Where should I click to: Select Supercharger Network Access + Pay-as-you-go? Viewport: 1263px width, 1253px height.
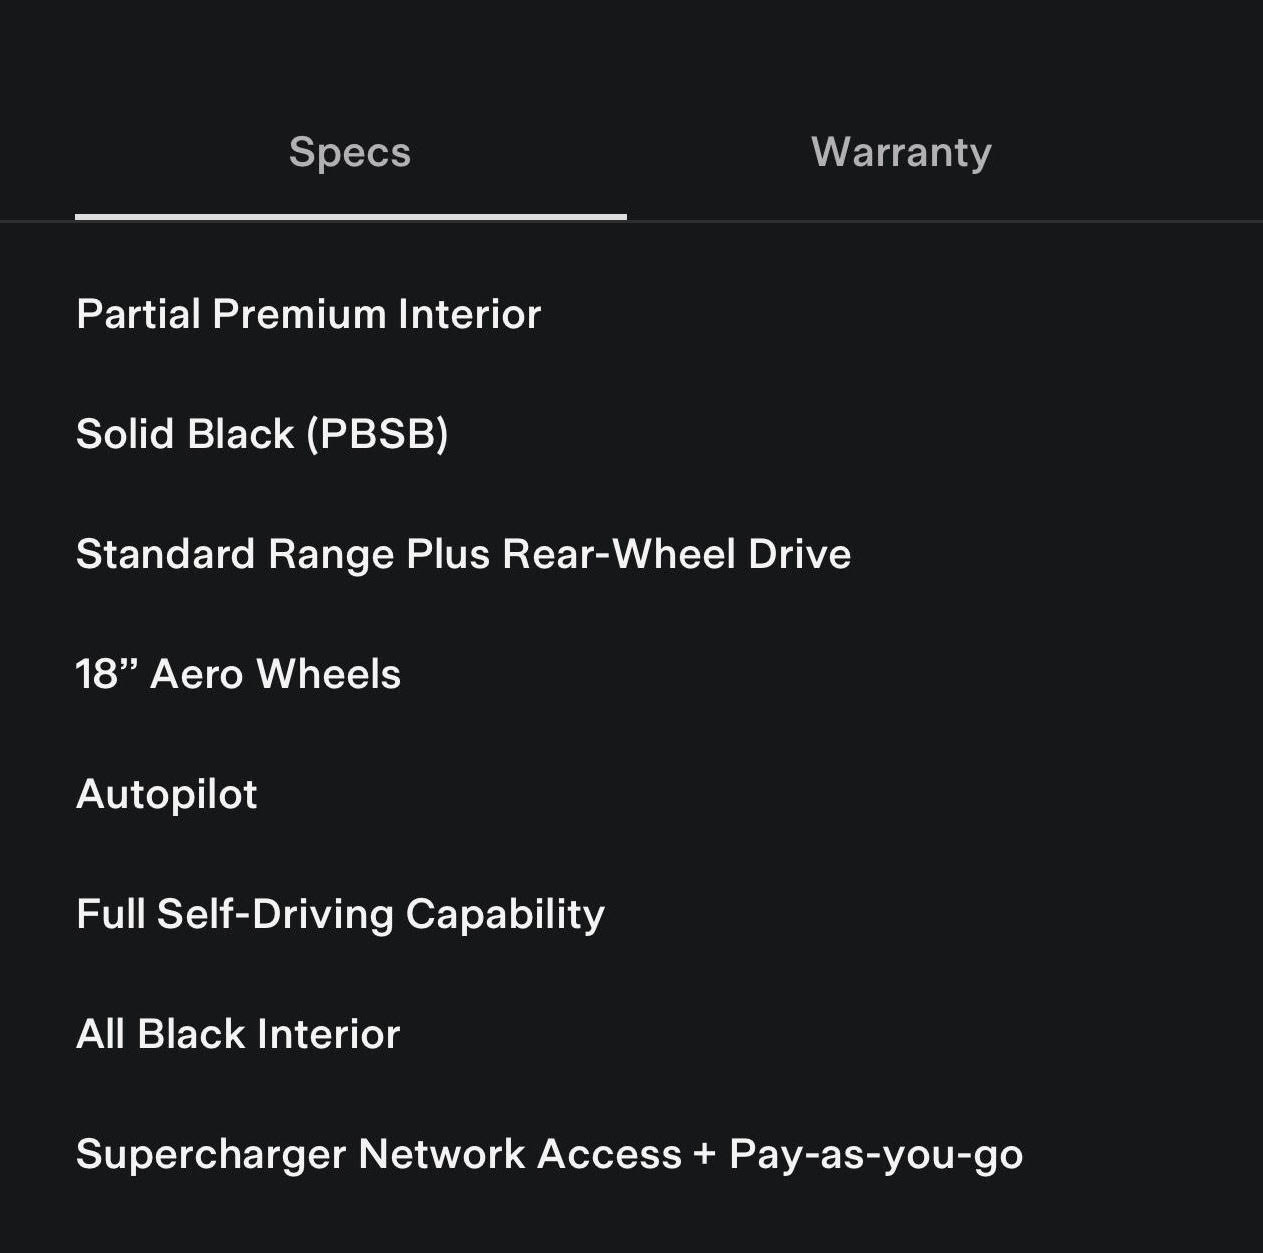(549, 1154)
